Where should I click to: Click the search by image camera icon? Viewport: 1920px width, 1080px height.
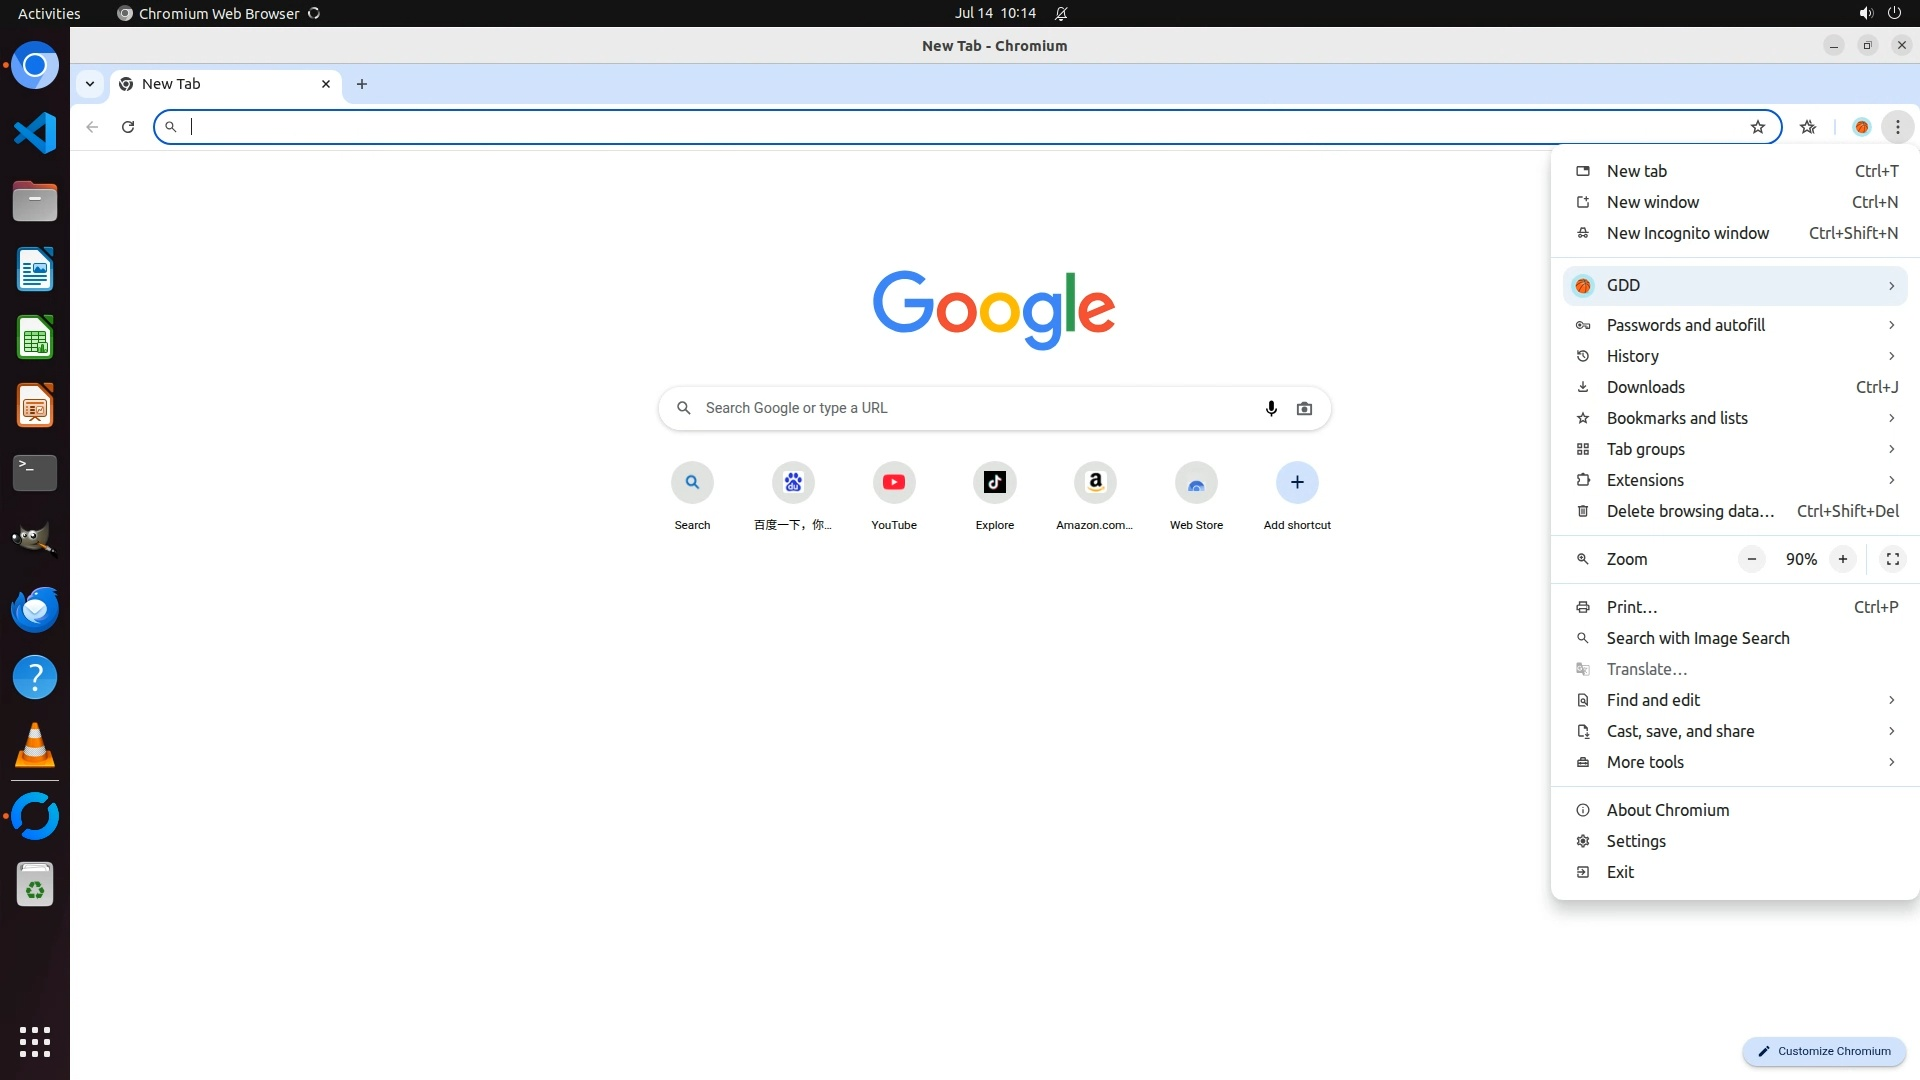point(1304,408)
